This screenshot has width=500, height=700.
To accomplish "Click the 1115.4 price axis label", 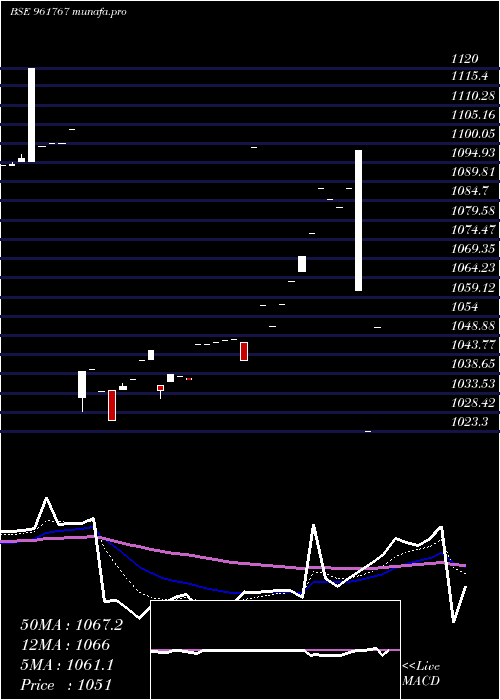I will [469, 76].
